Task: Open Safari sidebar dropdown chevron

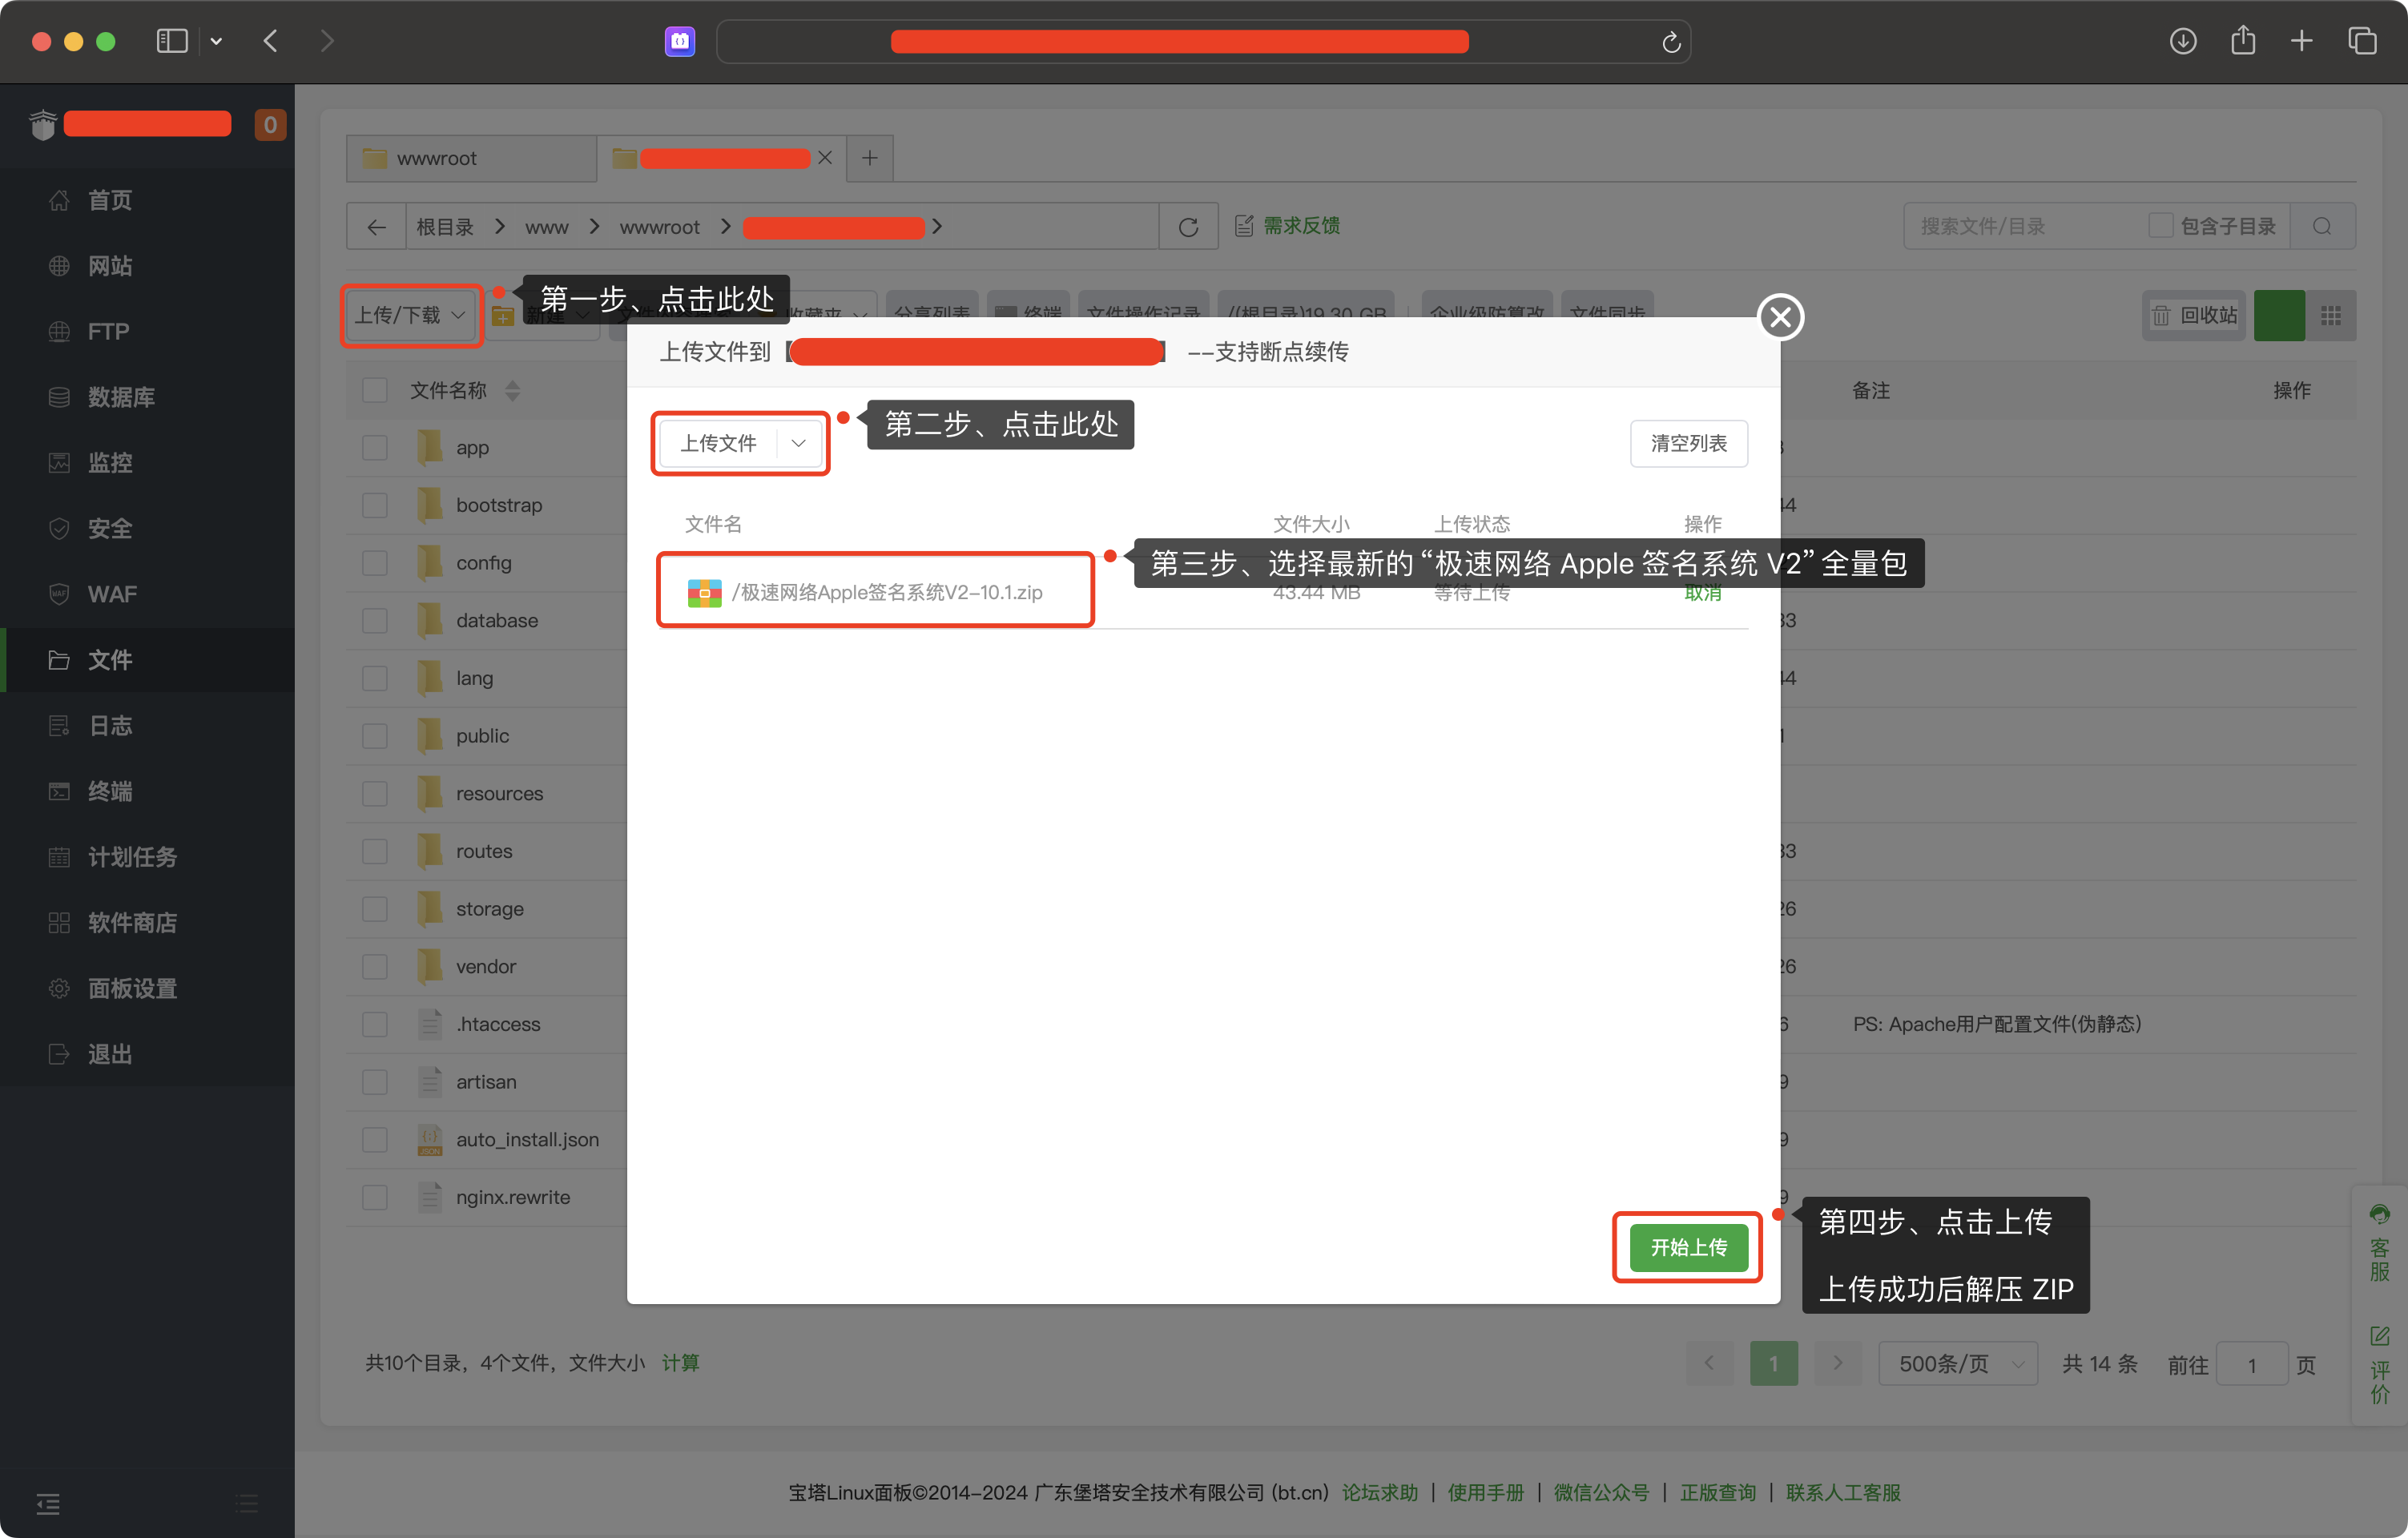Action: click(x=216, y=41)
